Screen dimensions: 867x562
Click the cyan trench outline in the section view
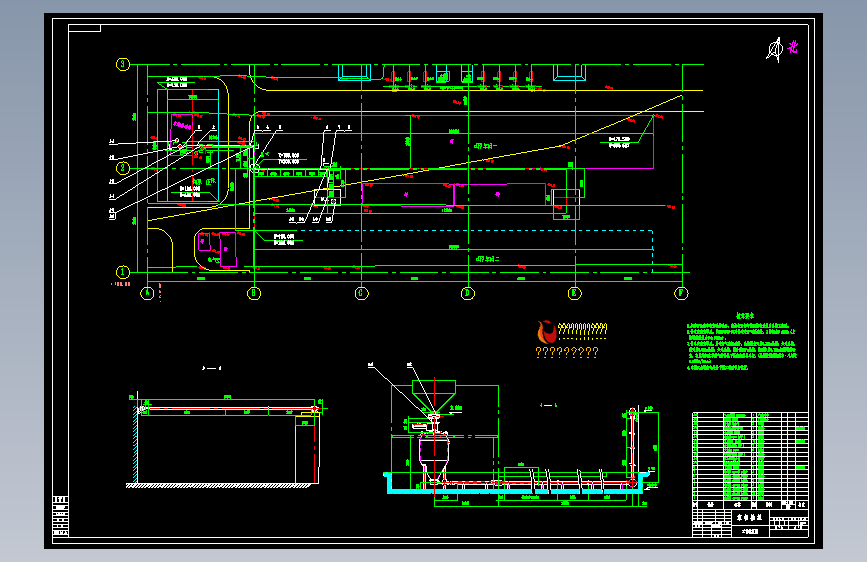(518, 483)
